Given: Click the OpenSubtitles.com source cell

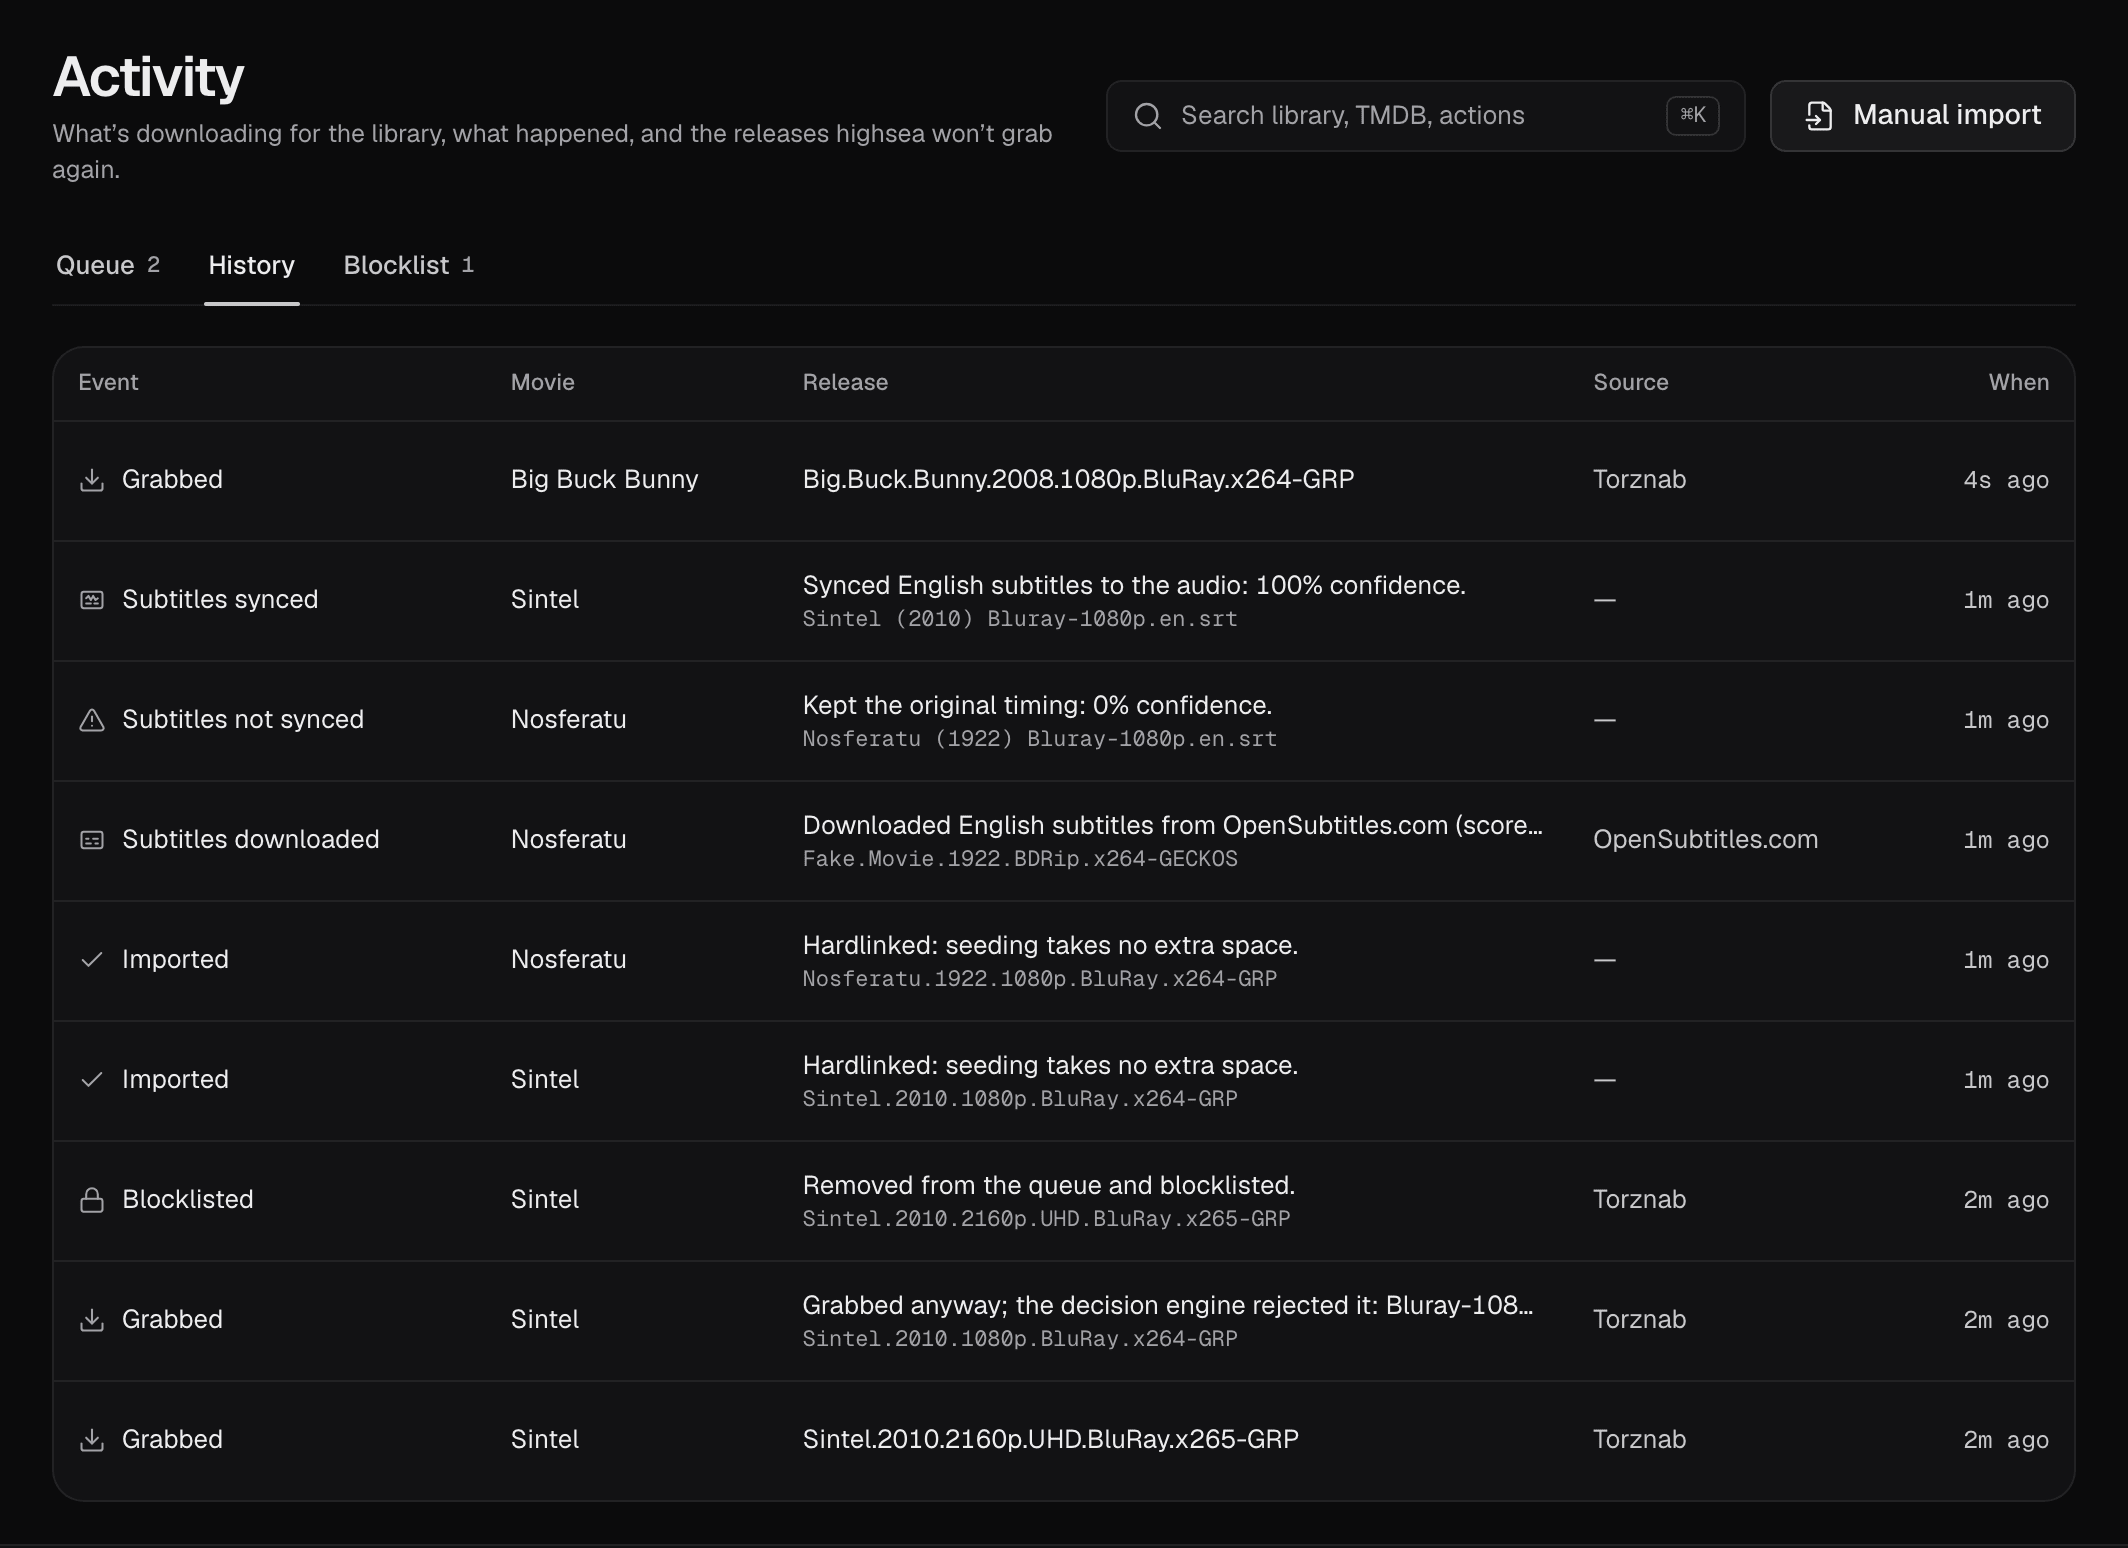Looking at the screenshot, I should pyautogui.click(x=1705, y=840).
